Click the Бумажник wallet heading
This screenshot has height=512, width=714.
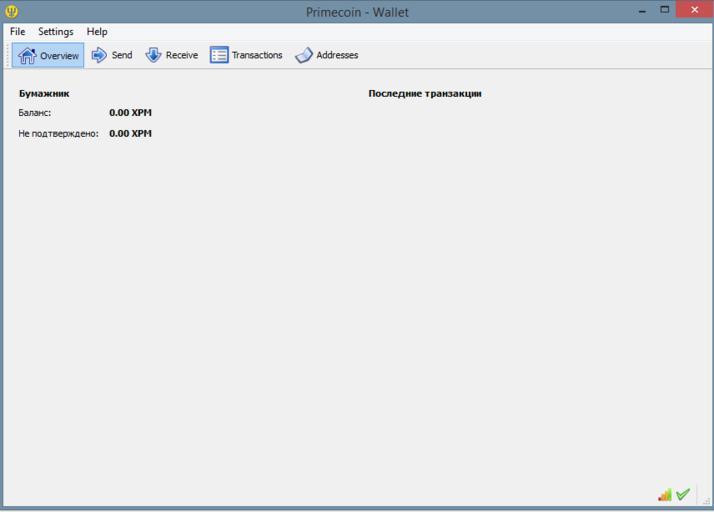[44, 93]
